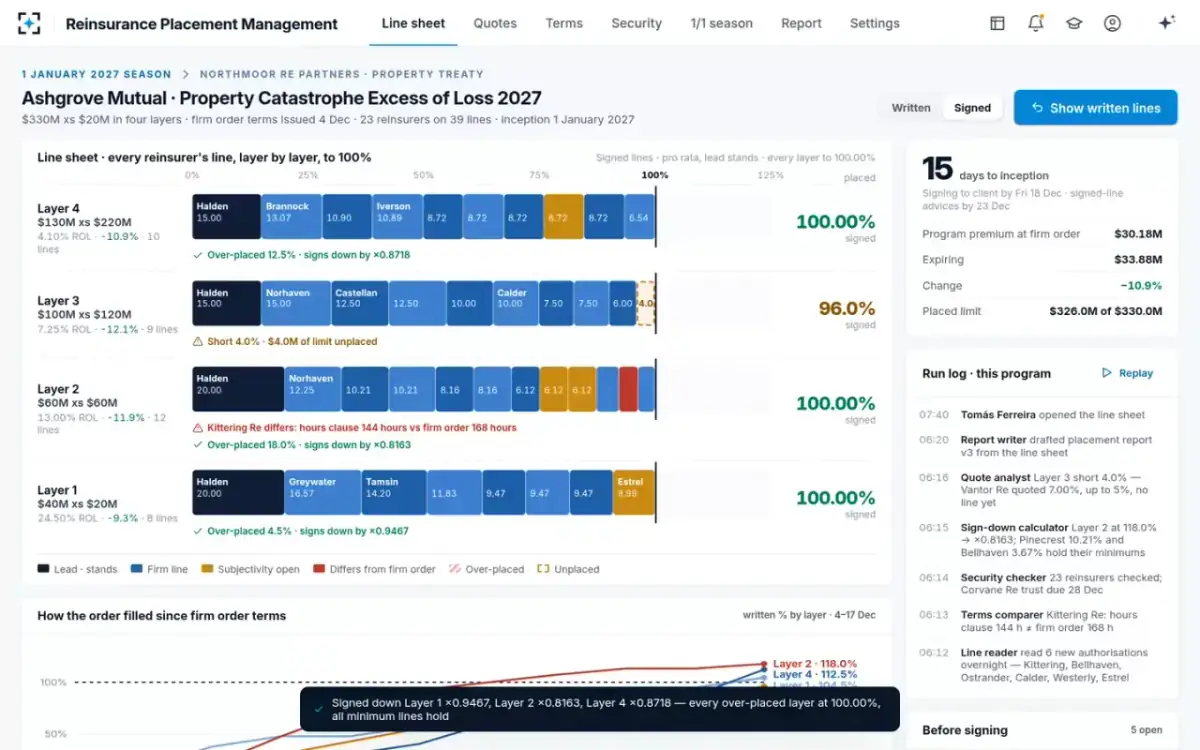Follow the Northmoor Re Partners · Property Treaty breadcrumb
This screenshot has width=1200, height=750.
341,74
